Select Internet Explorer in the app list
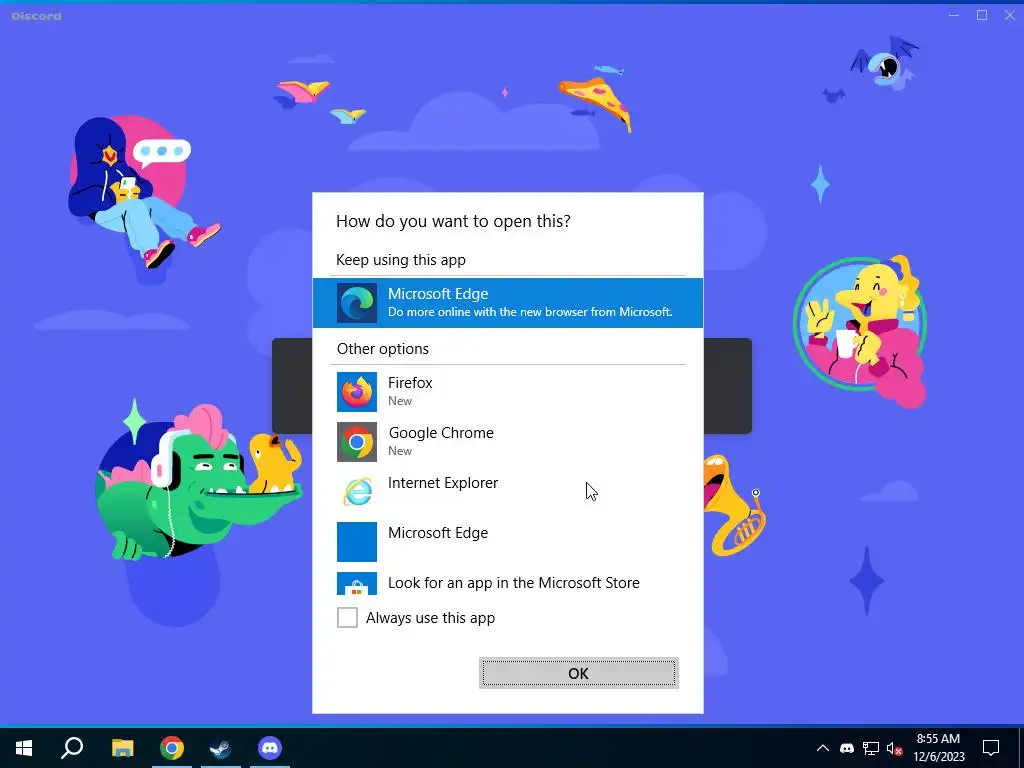The height and width of the screenshot is (768, 1024). (507, 491)
